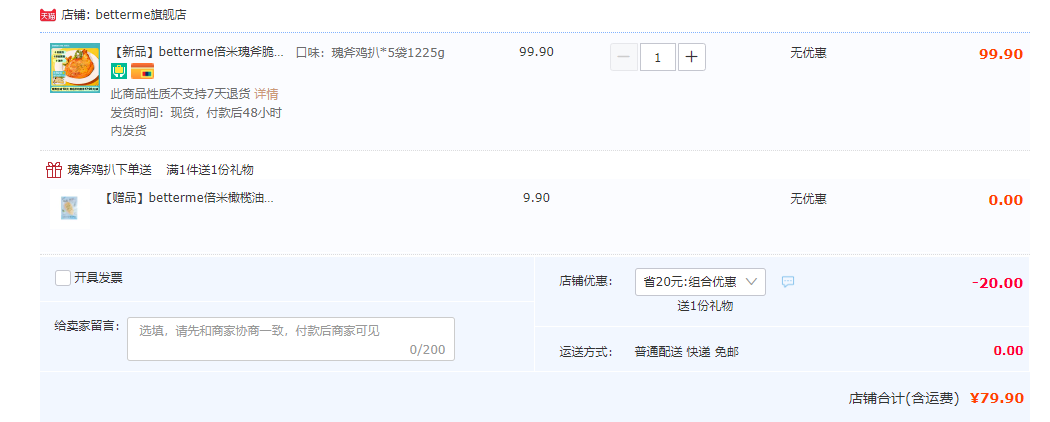Decrease quantity with the minus button
Viewport: 1050px width, 422px height.
click(623, 58)
